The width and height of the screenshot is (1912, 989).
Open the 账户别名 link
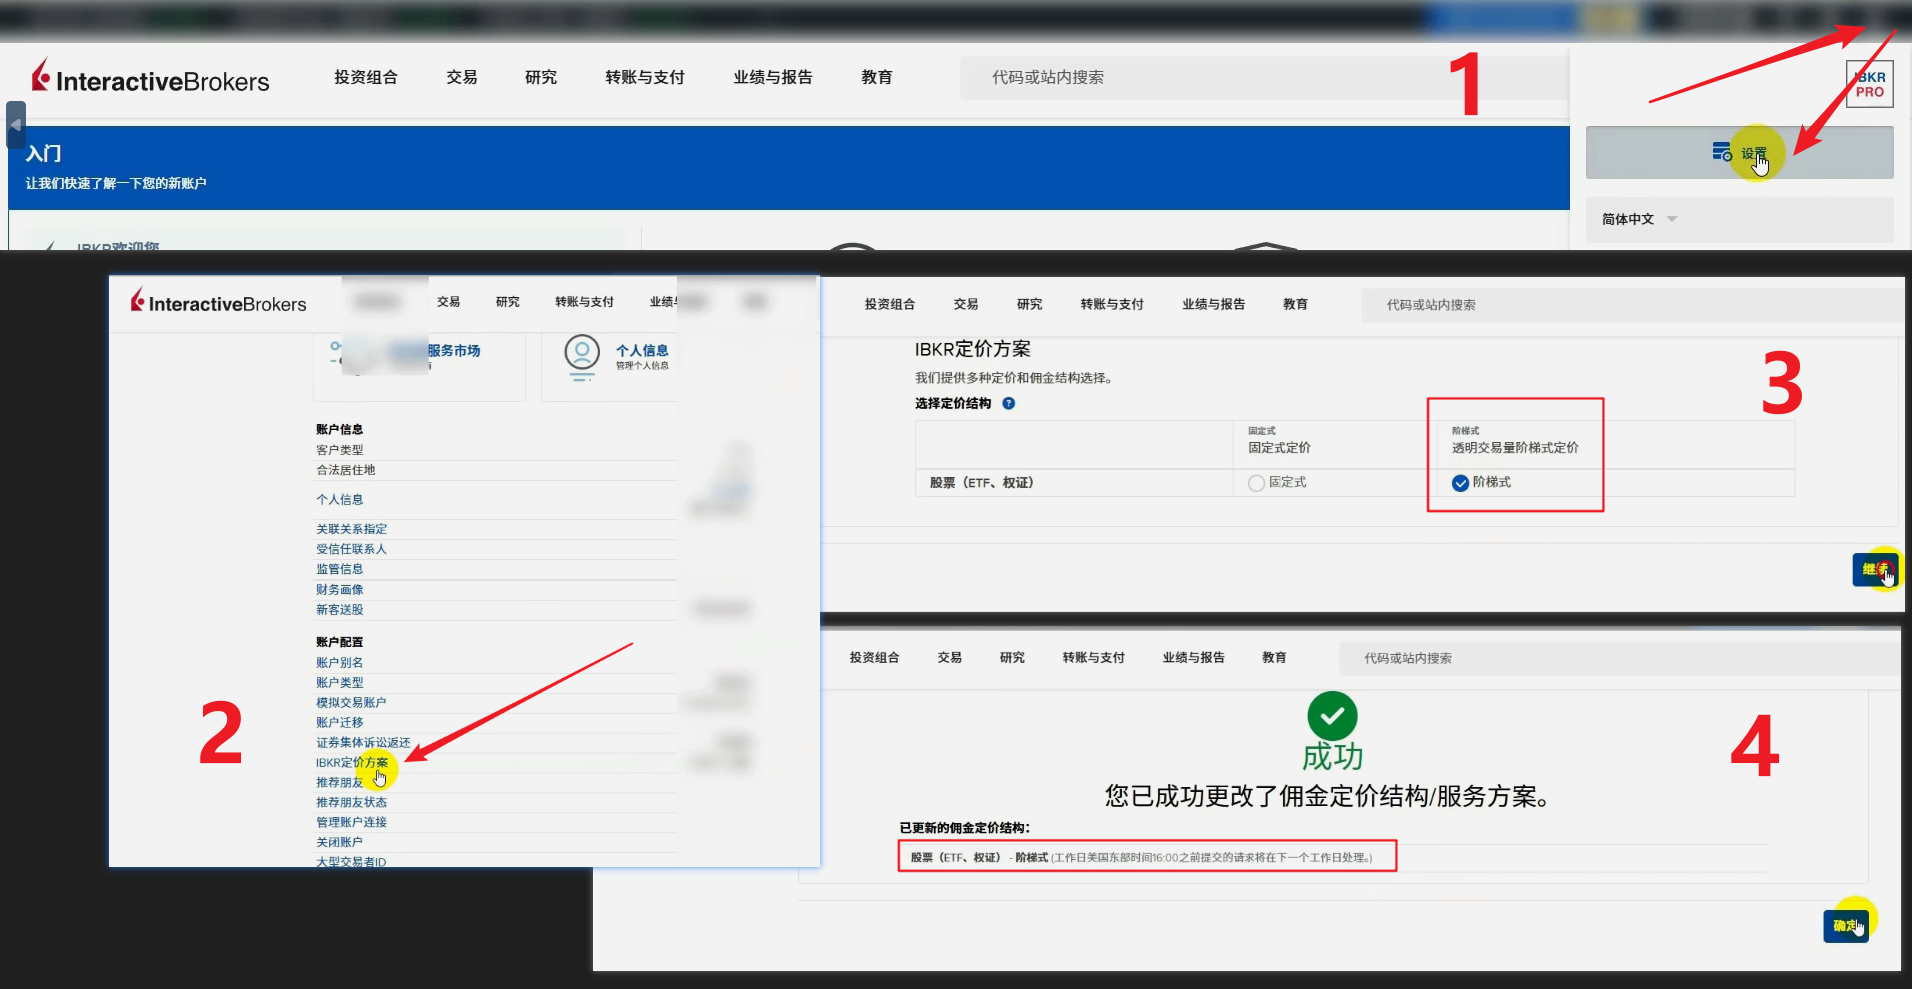click(x=340, y=662)
